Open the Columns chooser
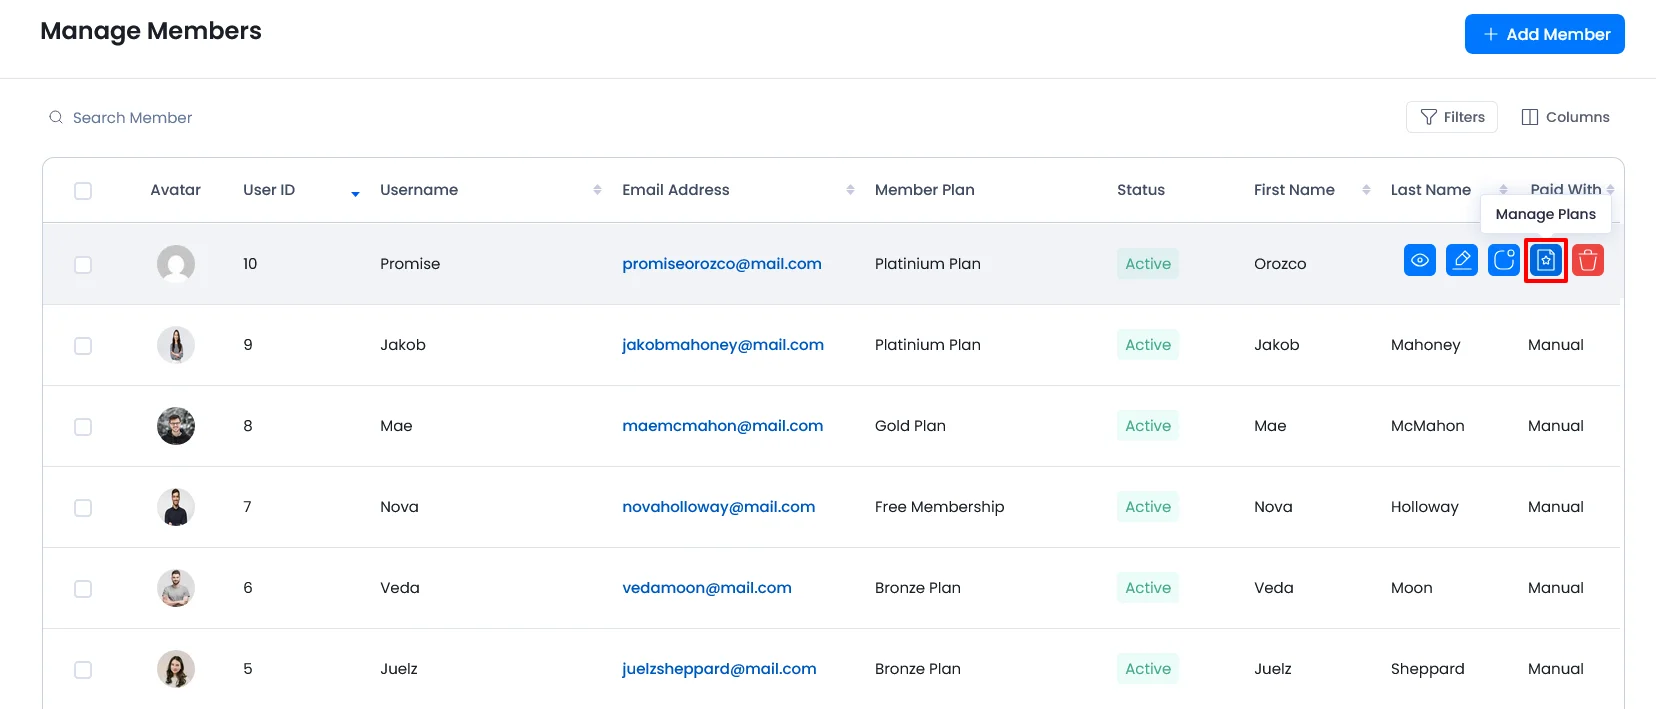The width and height of the screenshot is (1656, 709). [x=1565, y=117]
